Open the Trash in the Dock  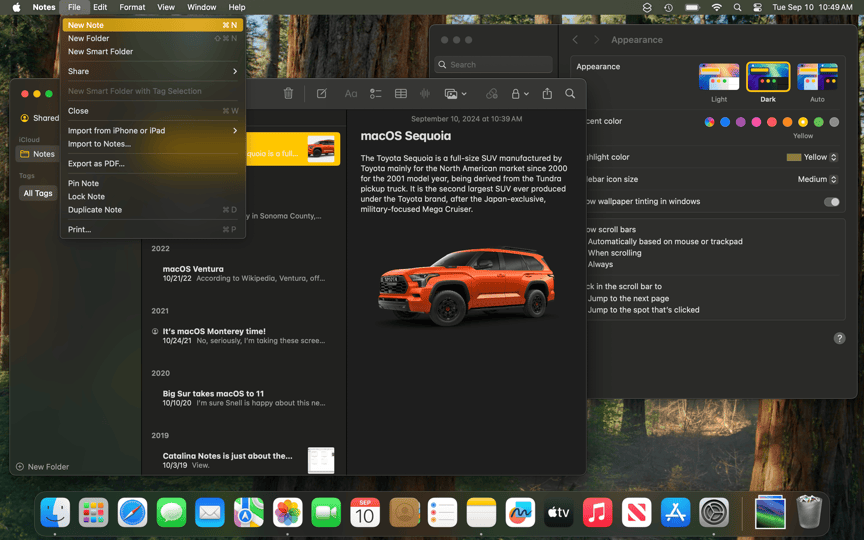point(809,512)
